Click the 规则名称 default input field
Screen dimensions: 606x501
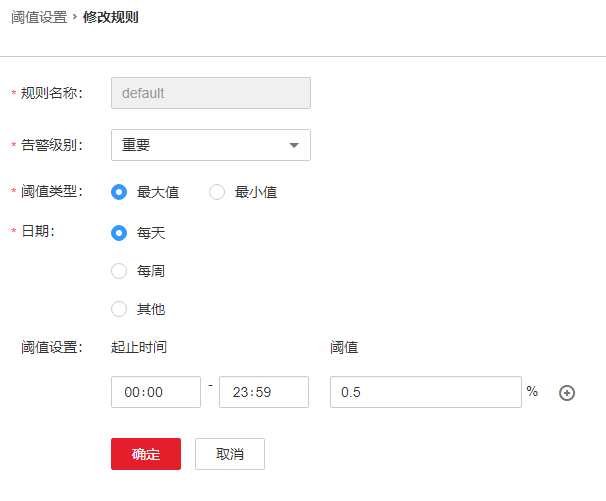pos(211,93)
